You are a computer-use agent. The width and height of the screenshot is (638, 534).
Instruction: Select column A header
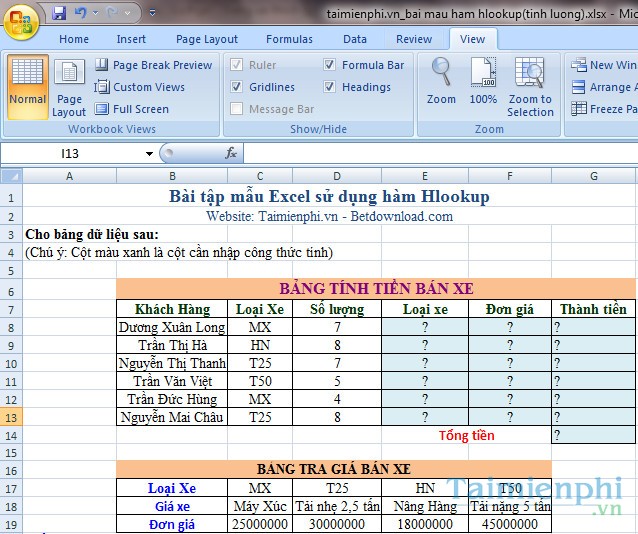[70, 176]
